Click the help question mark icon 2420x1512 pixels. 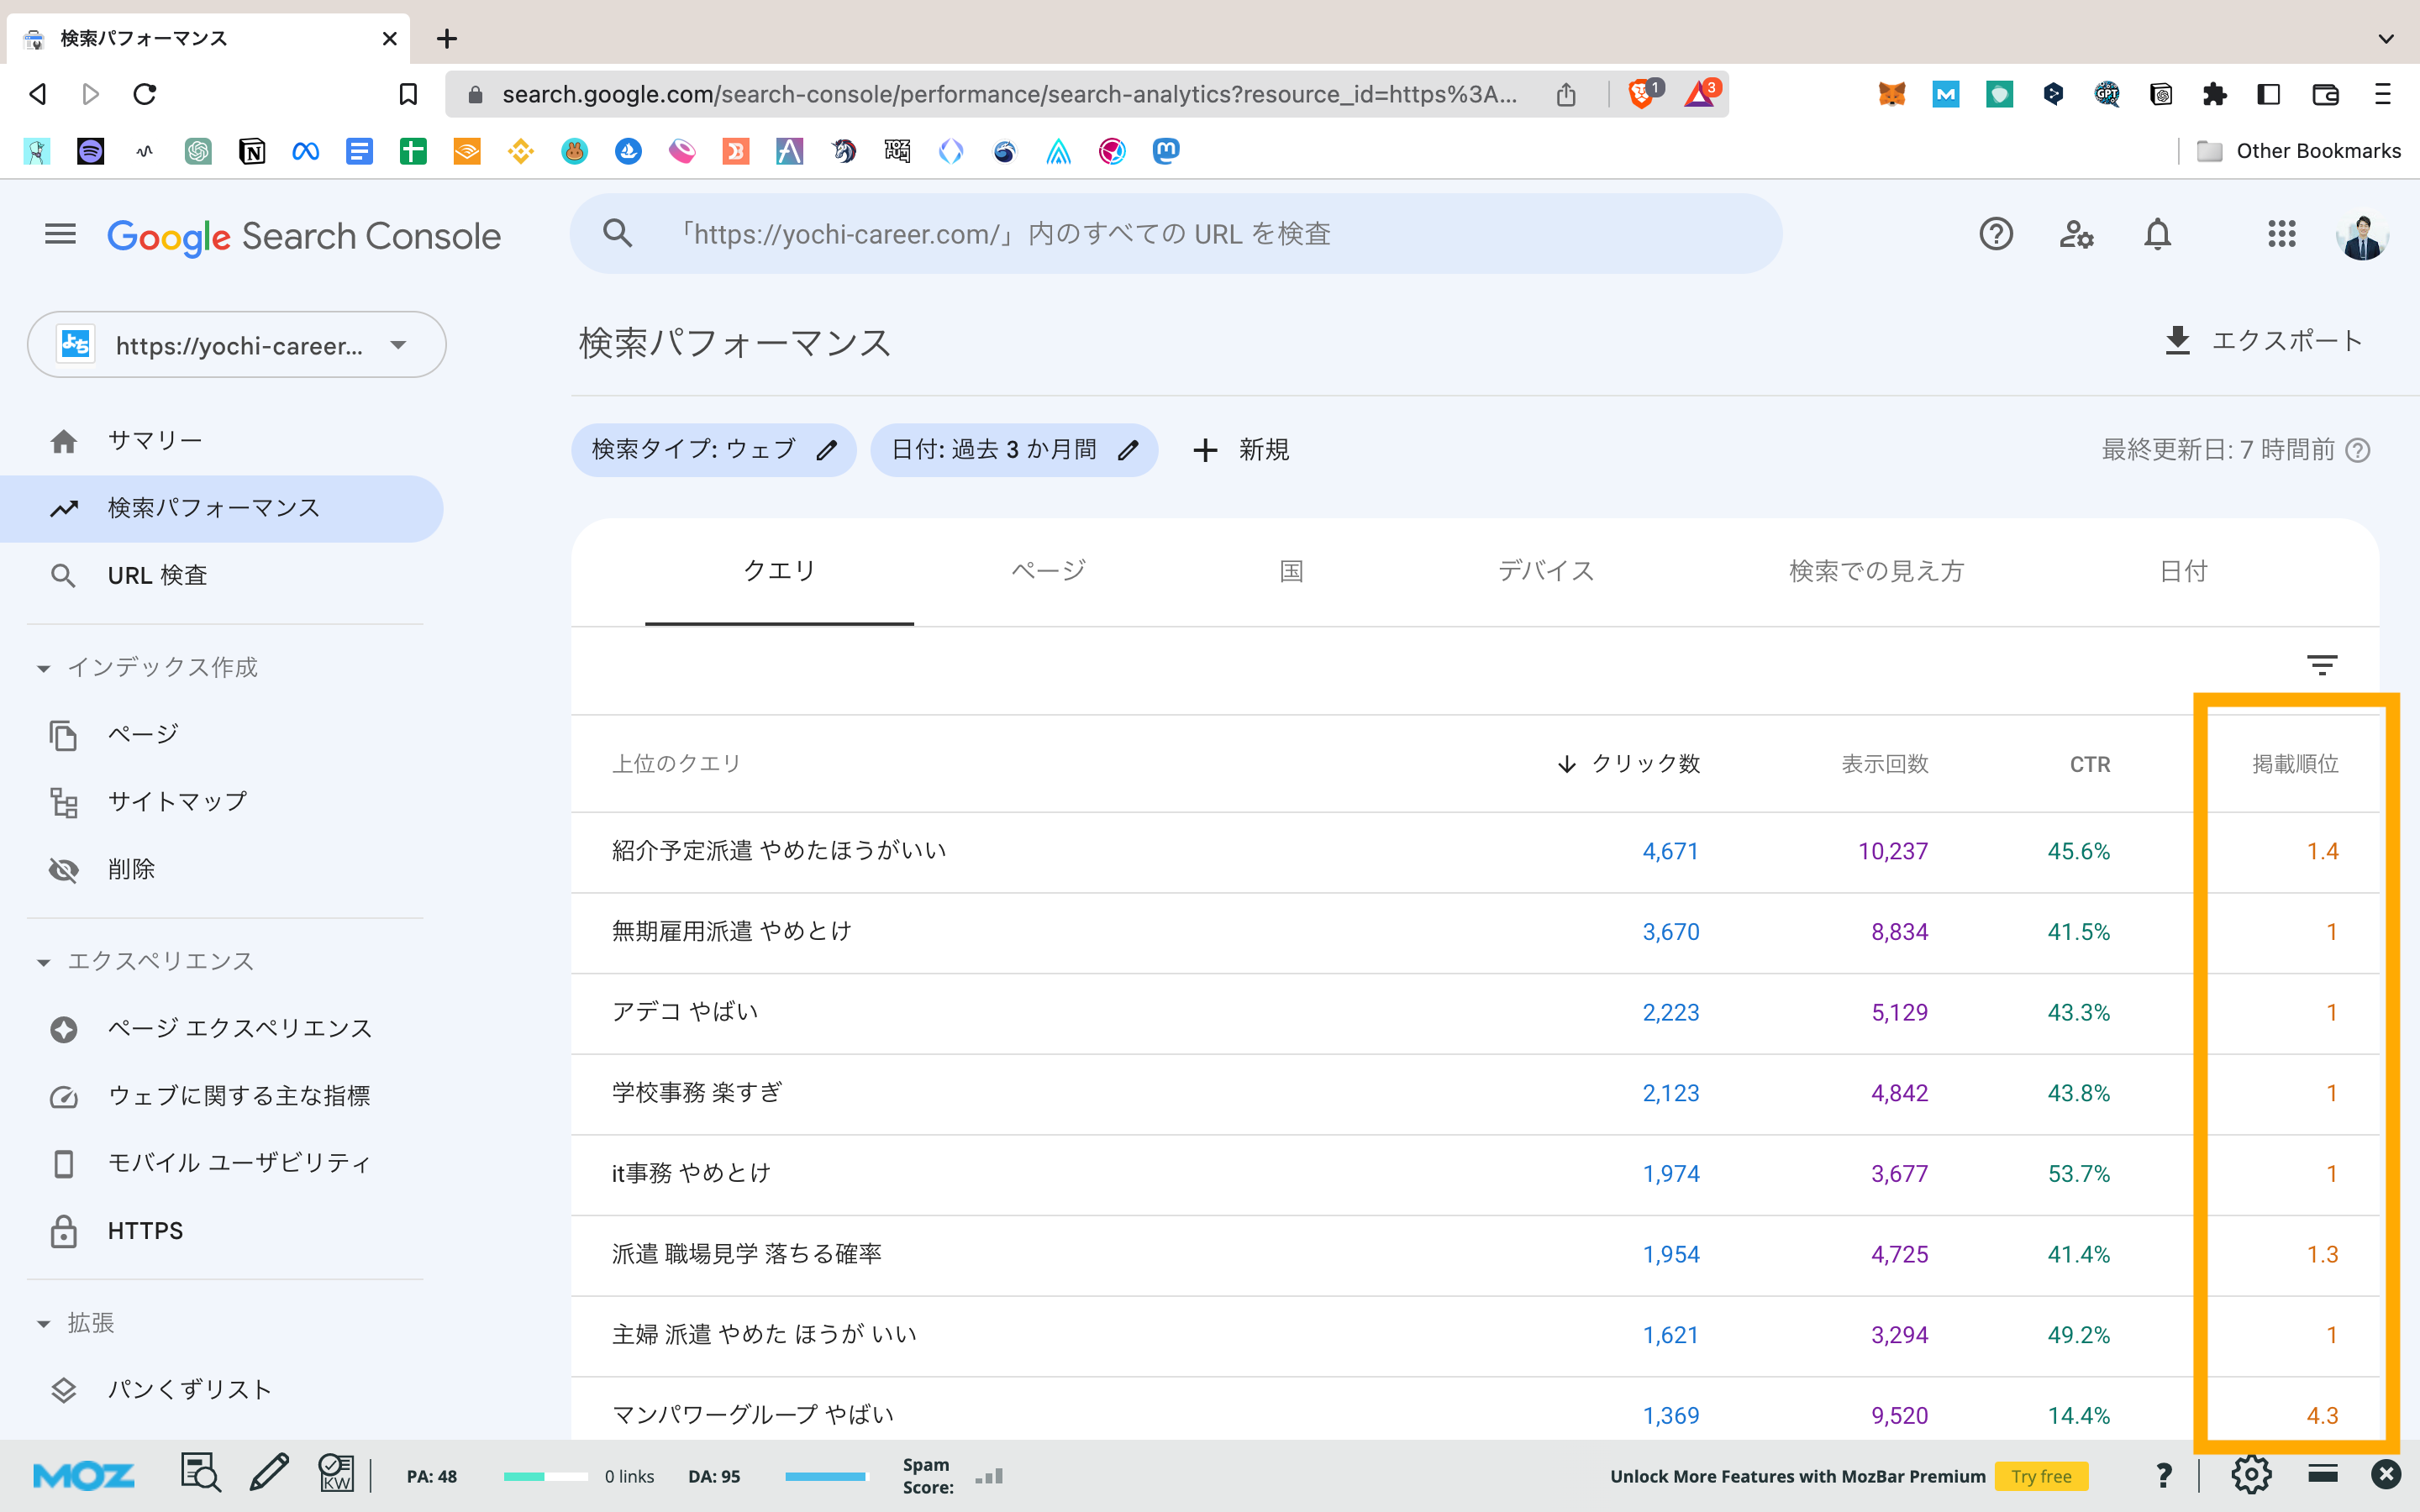click(1996, 234)
